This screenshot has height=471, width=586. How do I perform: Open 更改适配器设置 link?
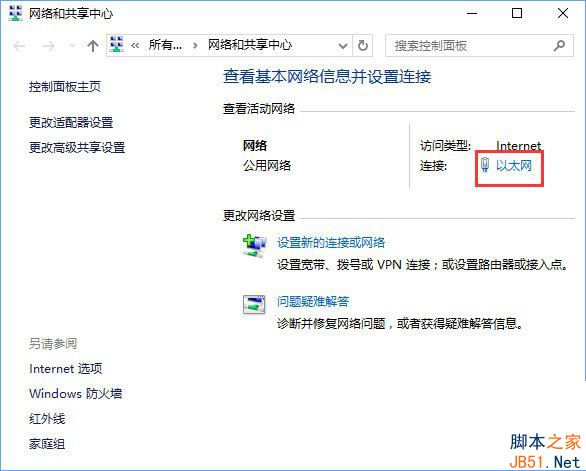[71, 122]
